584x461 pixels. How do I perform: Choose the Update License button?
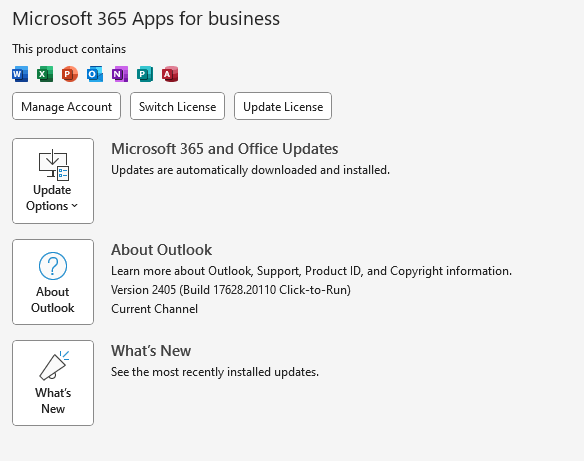283,106
